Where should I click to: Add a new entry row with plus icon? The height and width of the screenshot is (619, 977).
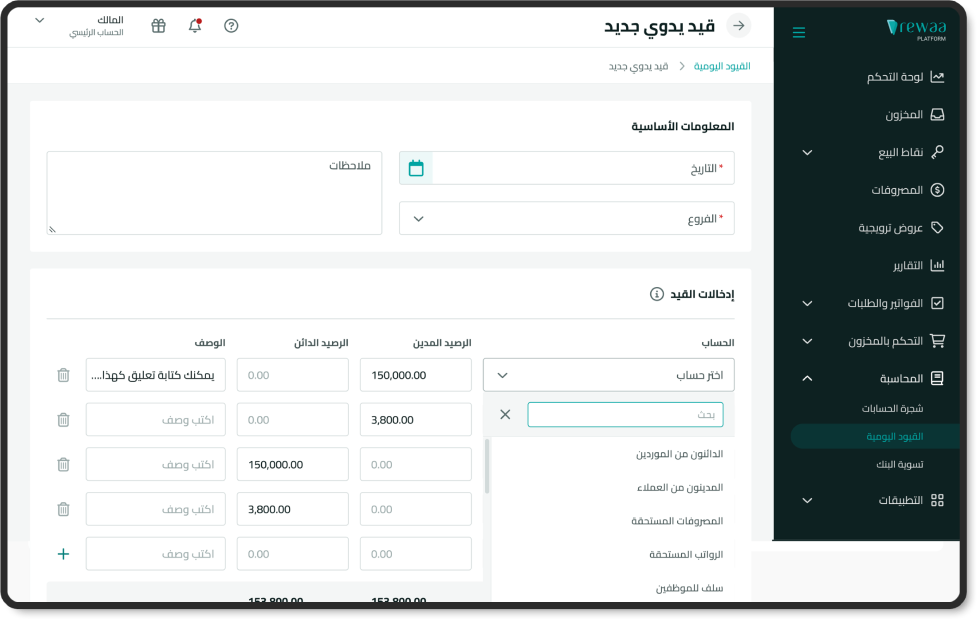(64, 554)
